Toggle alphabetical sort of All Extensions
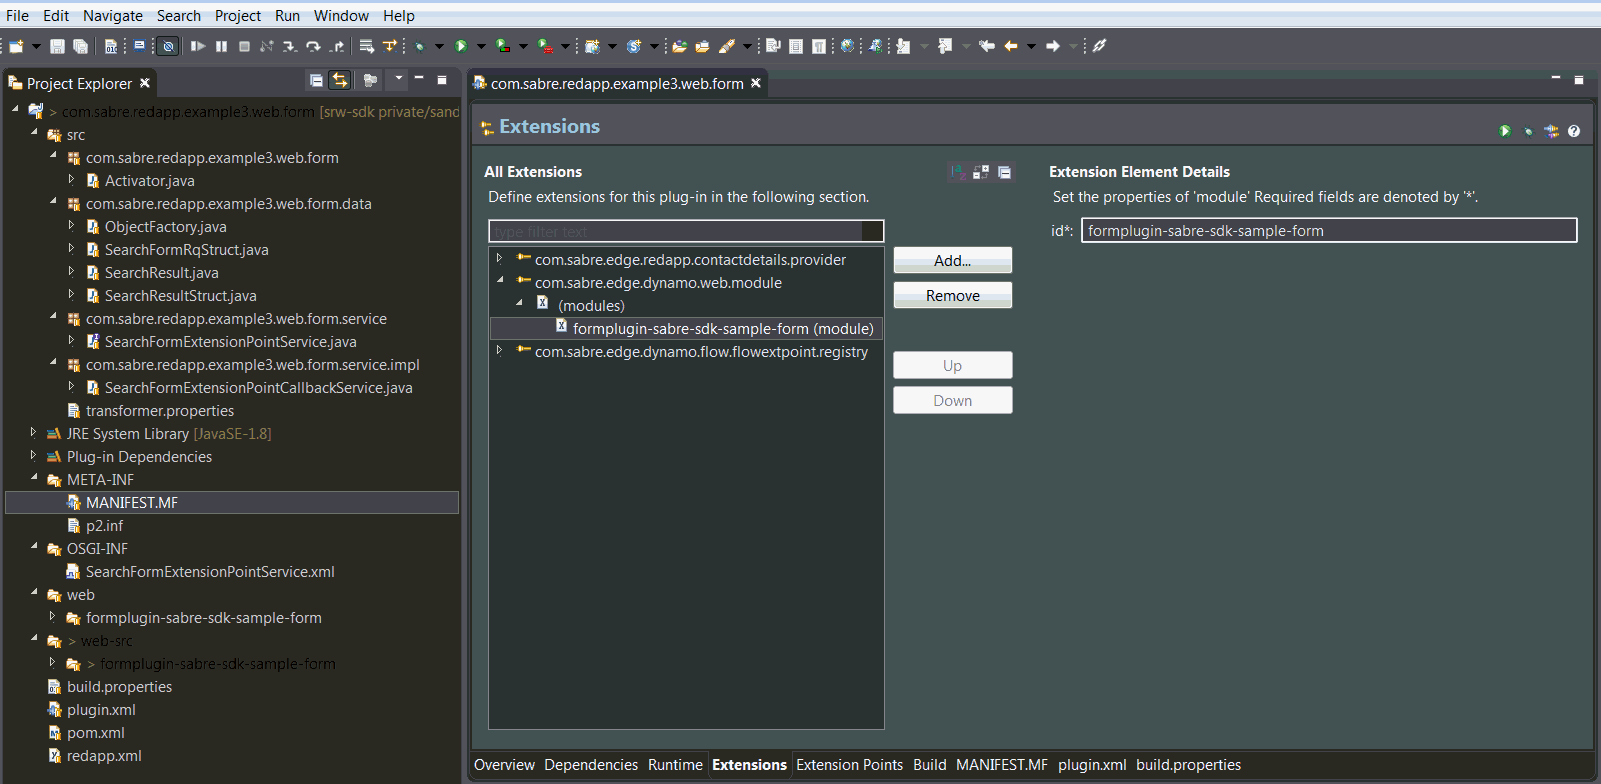The height and width of the screenshot is (784, 1601). [957, 172]
